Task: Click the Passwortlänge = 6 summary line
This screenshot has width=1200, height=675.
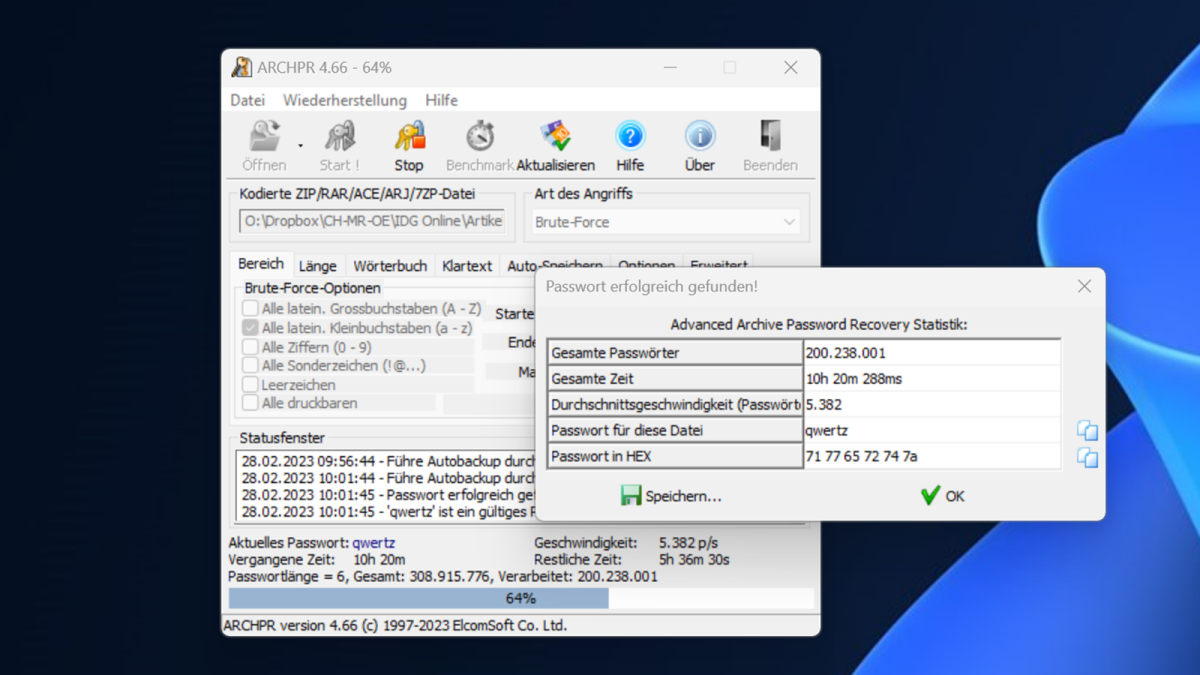Action: click(443, 577)
